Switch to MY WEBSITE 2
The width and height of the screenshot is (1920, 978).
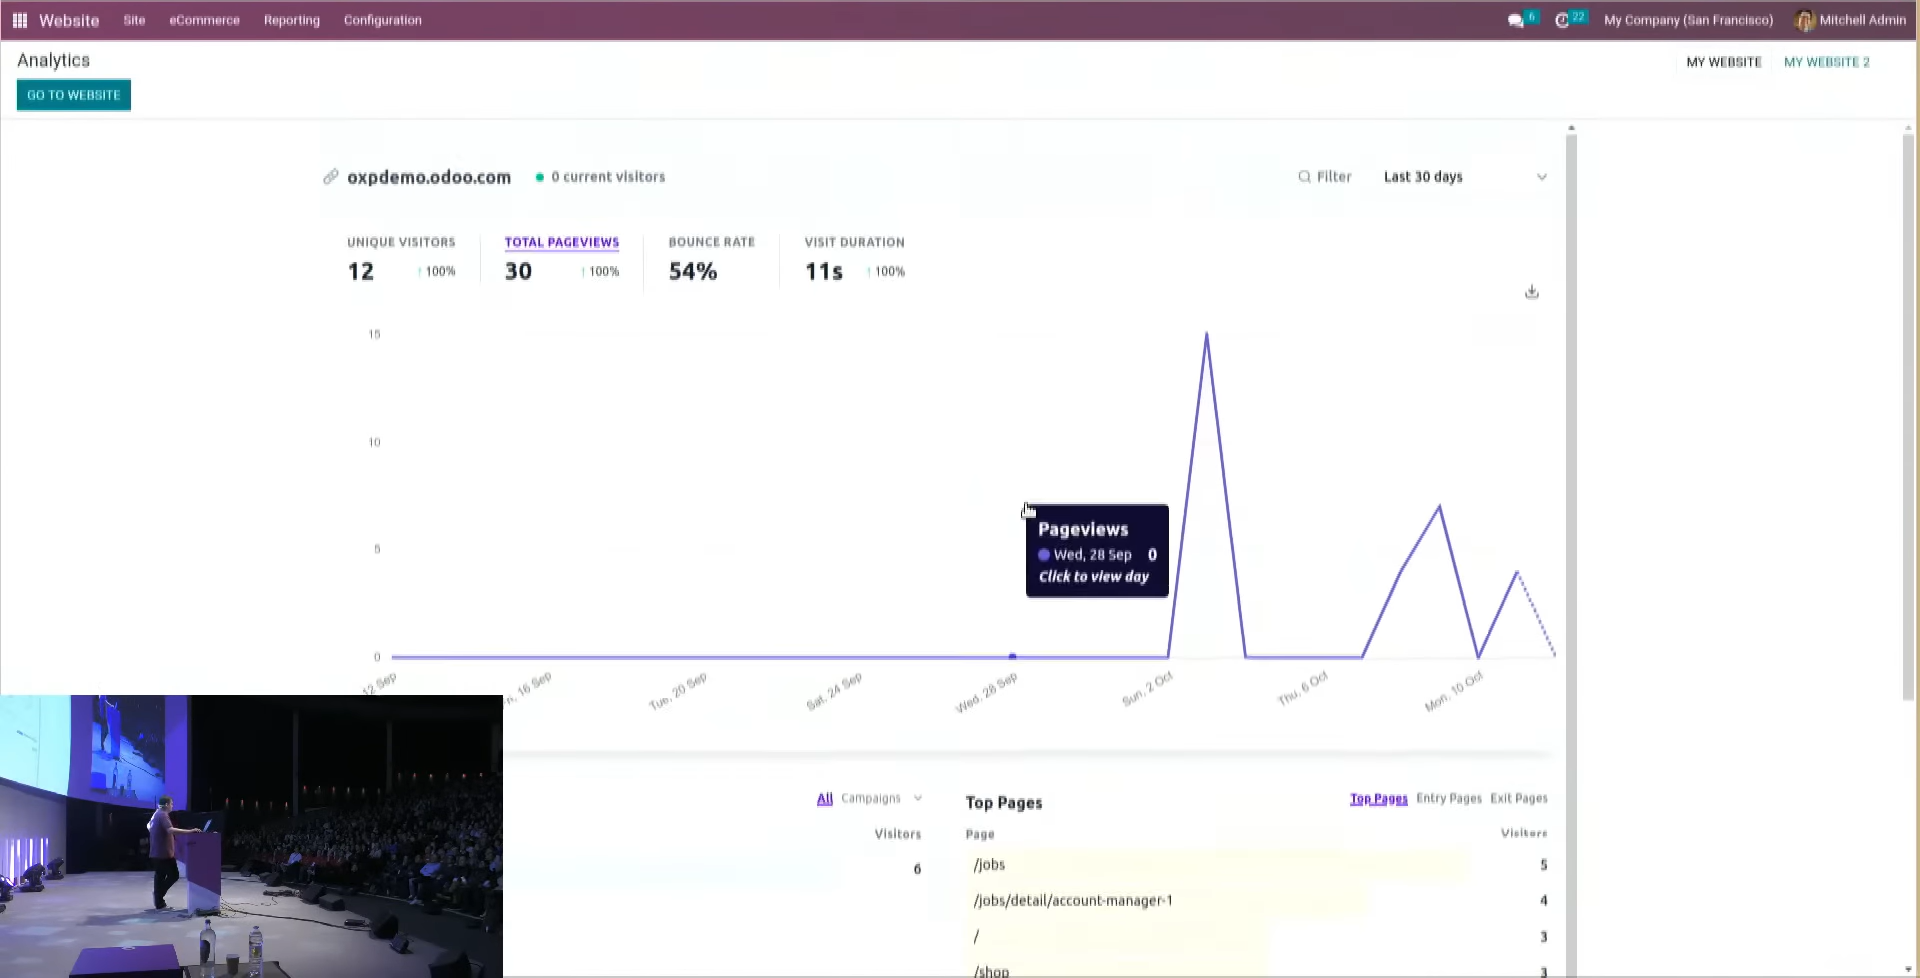point(1826,62)
